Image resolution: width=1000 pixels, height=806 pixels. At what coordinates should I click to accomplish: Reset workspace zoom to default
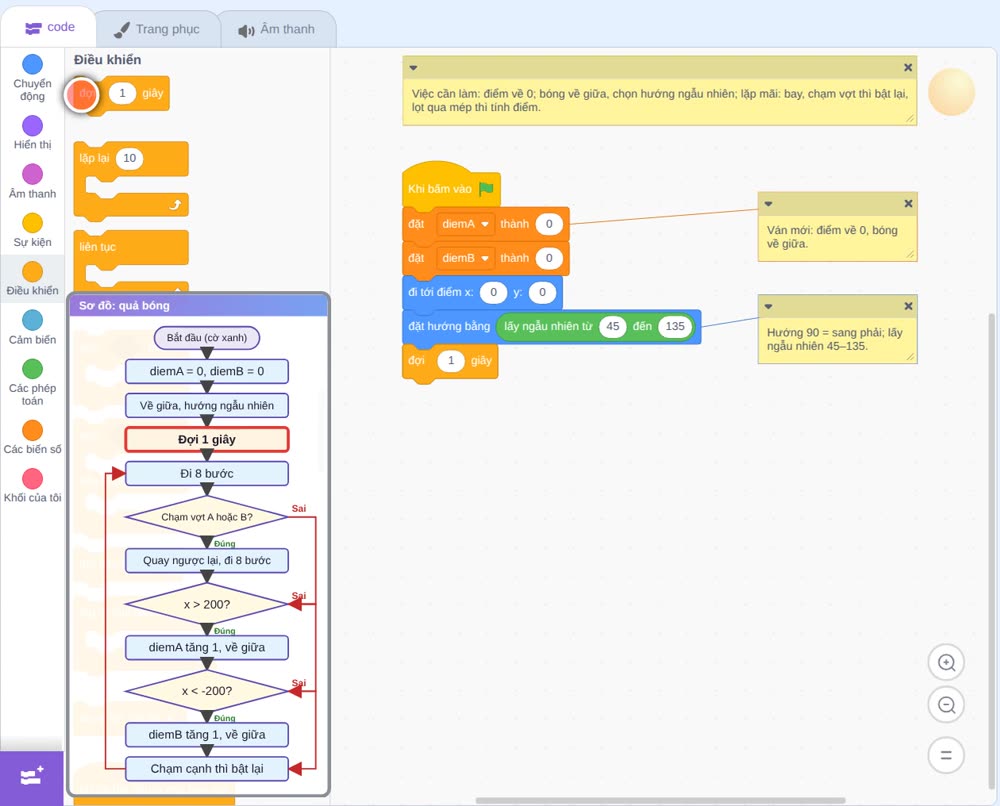pos(946,755)
